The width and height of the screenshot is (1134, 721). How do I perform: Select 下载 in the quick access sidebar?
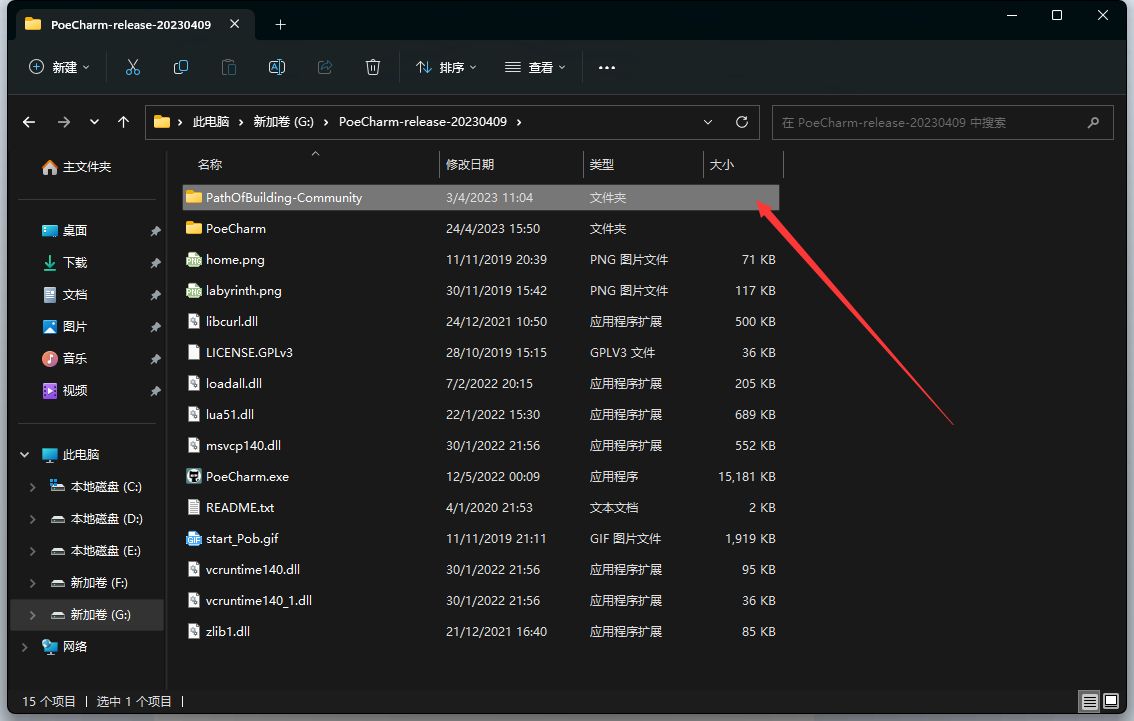tap(75, 263)
